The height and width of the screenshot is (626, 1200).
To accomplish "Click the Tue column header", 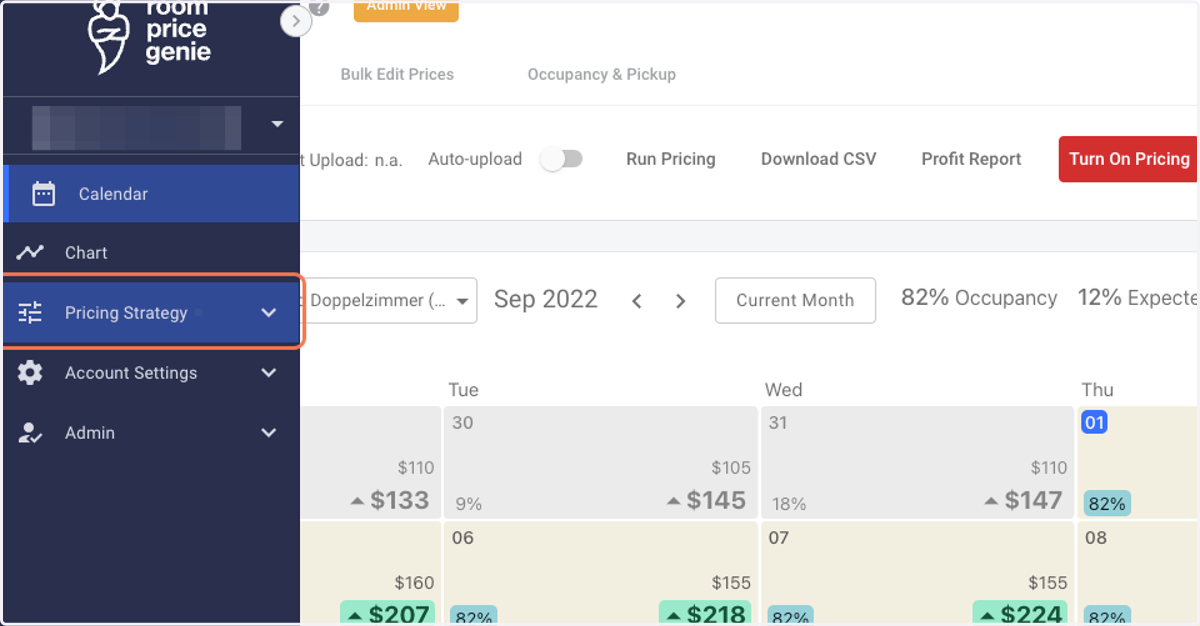I will (463, 390).
